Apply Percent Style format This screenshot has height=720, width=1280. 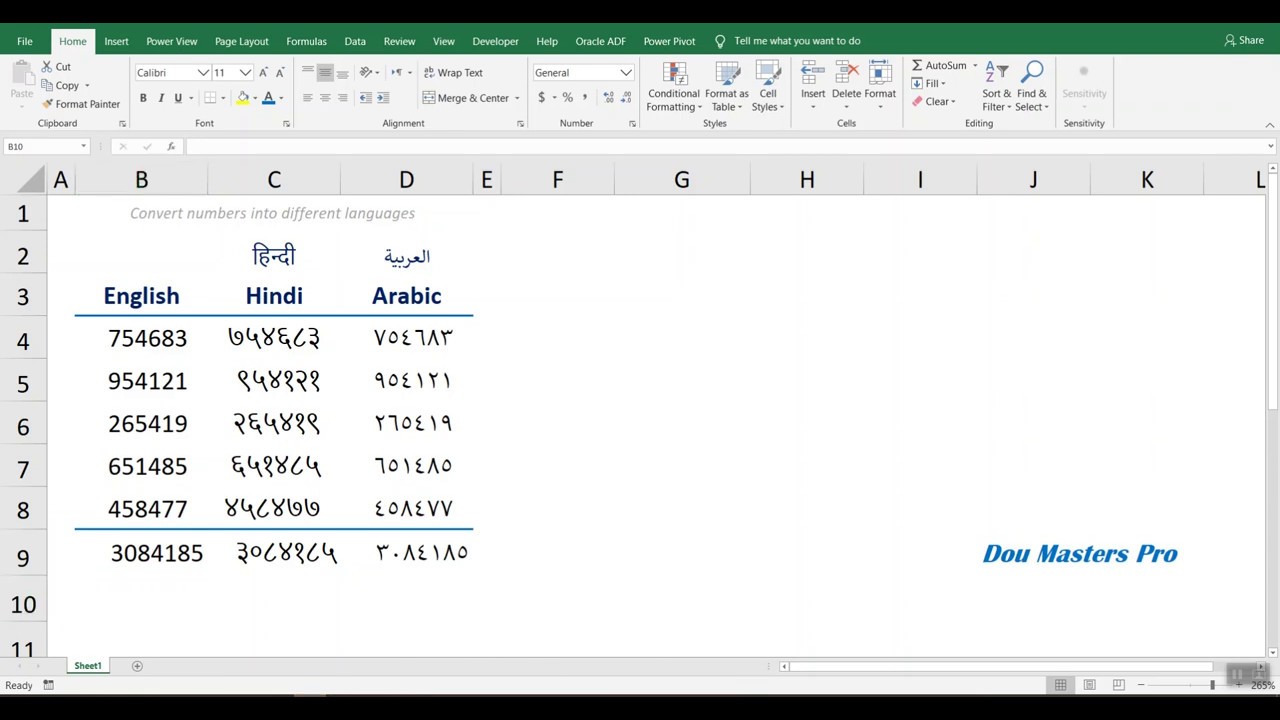568,98
